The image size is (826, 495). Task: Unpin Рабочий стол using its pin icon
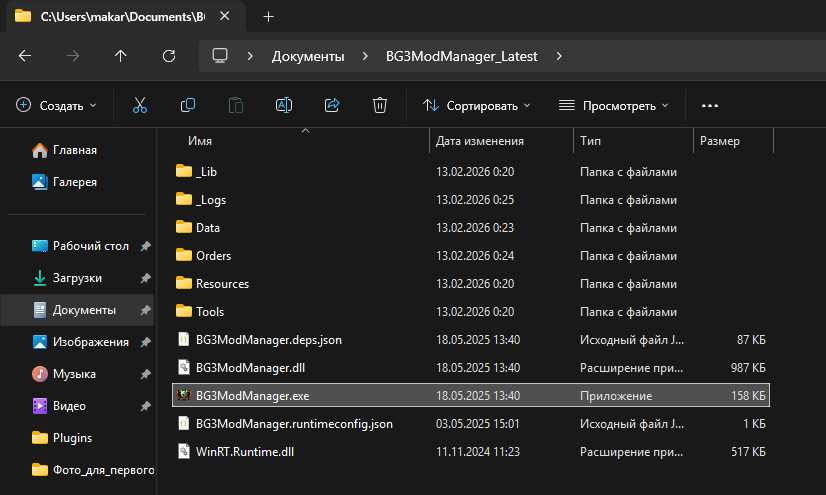[146, 245]
